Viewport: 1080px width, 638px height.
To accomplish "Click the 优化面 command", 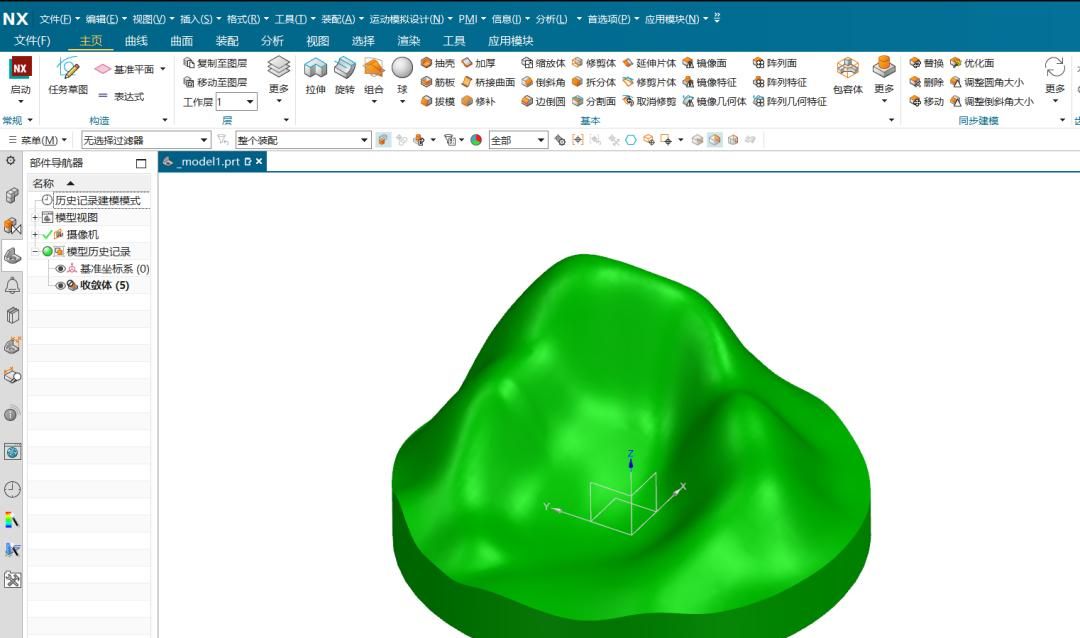I will pyautogui.click(x=972, y=63).
